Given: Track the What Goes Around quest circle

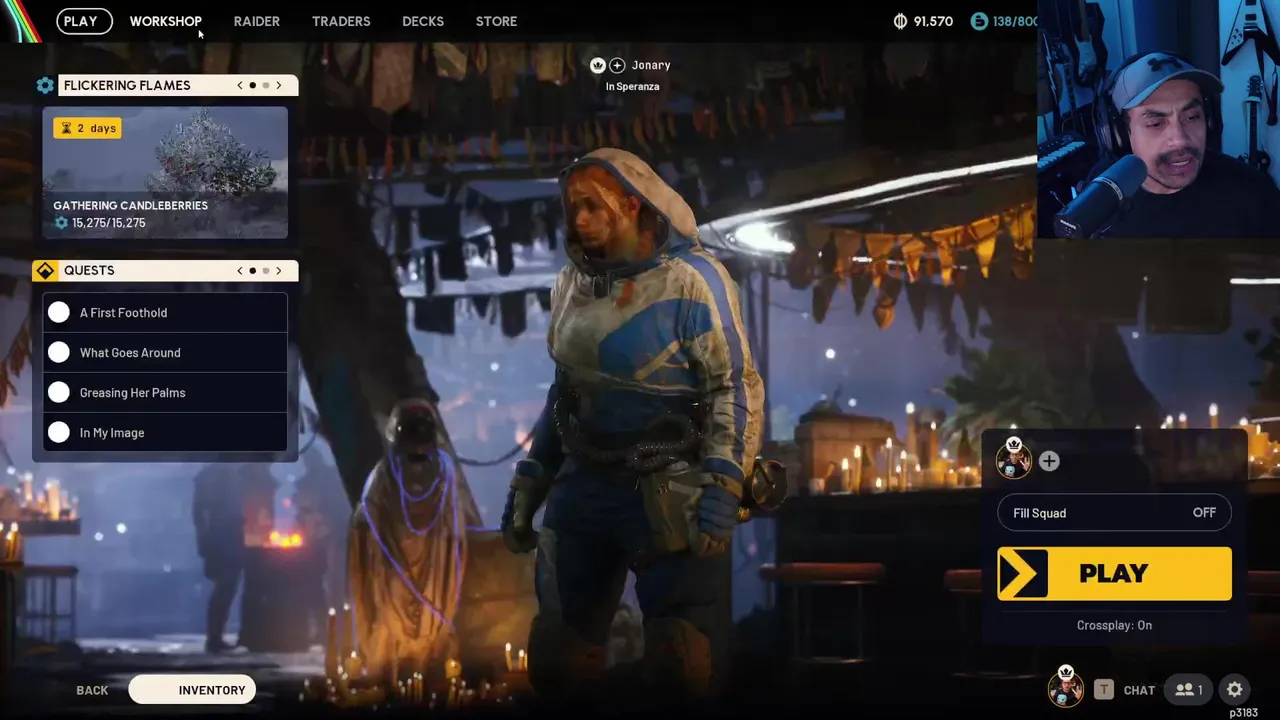Looking at the screenshot, I should (x=59, y=353).
